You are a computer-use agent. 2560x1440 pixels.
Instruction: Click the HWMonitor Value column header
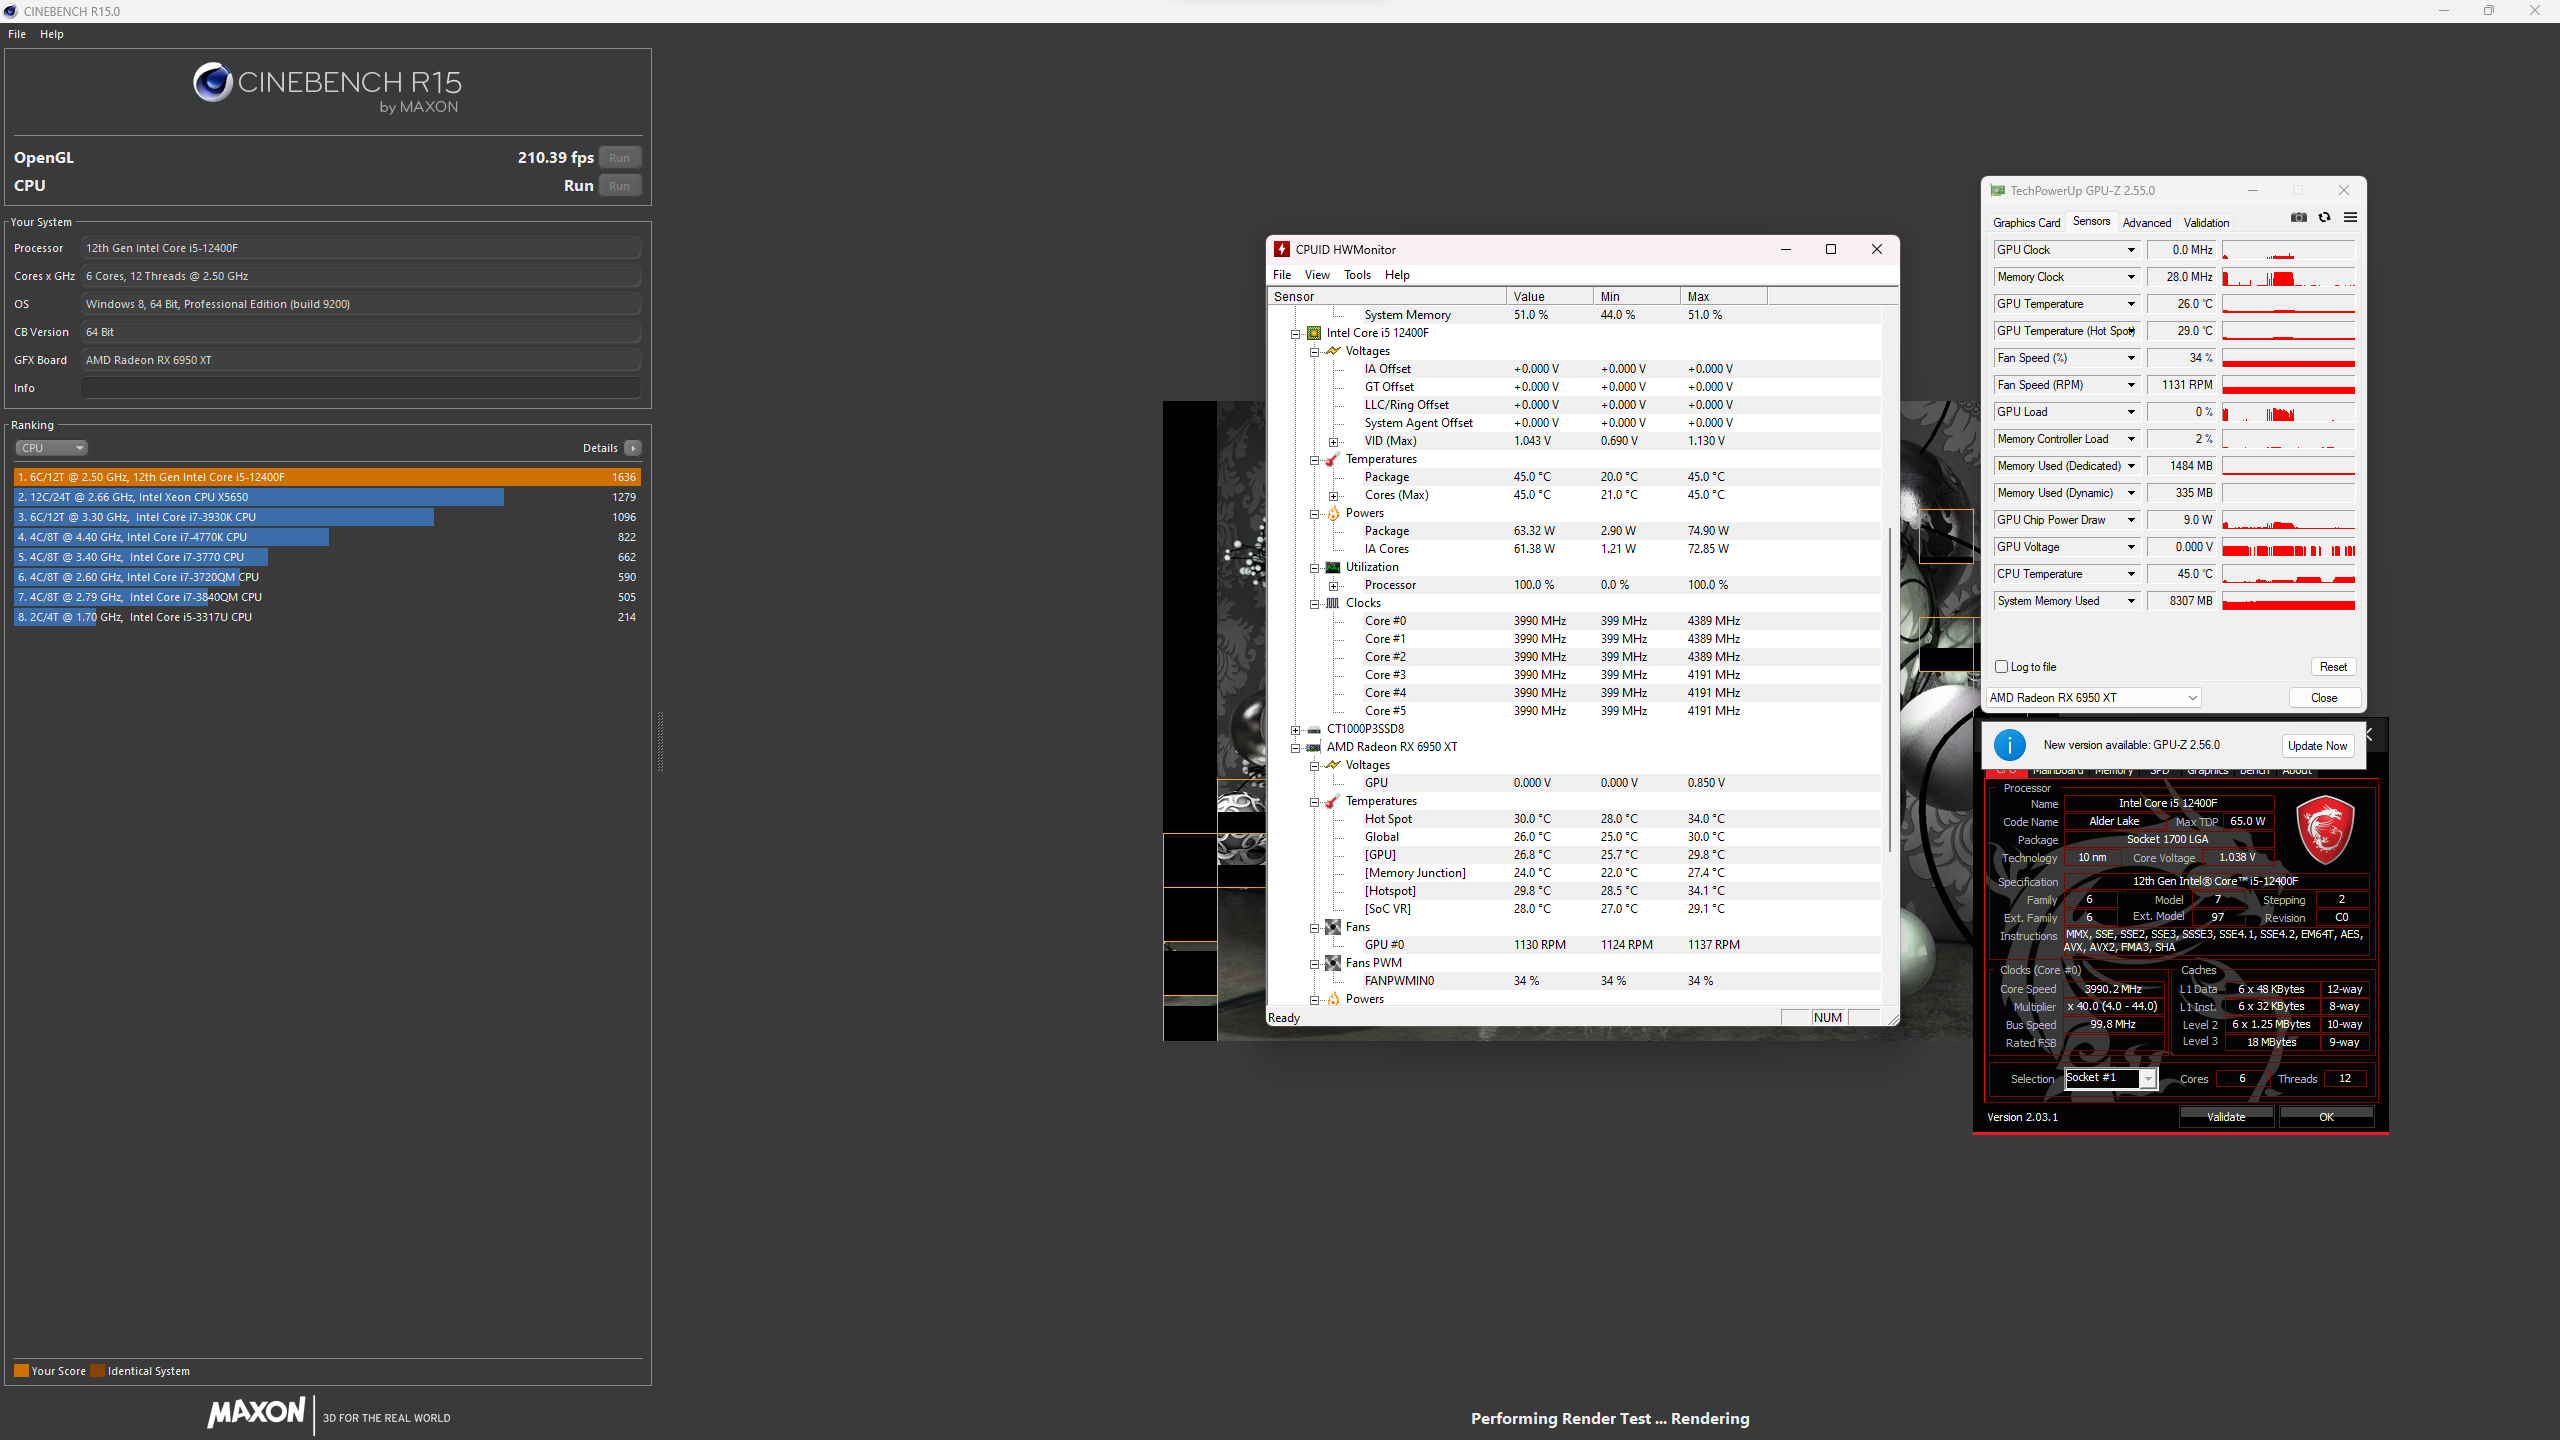click(1549, 296)
